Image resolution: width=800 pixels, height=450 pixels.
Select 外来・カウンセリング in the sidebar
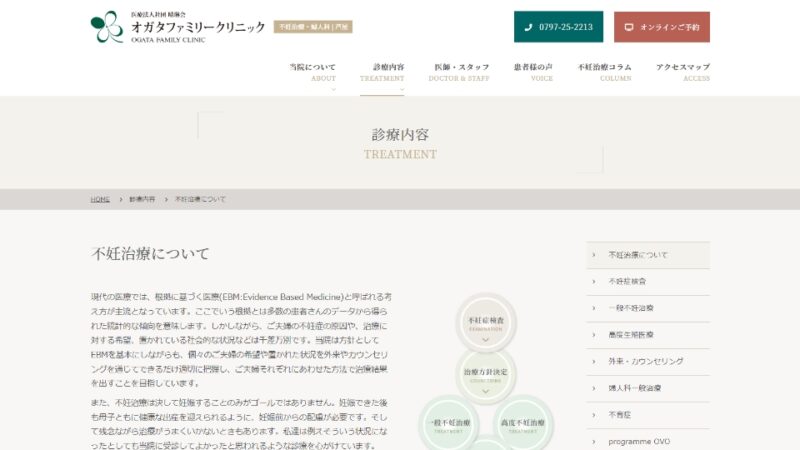(648, 362)
